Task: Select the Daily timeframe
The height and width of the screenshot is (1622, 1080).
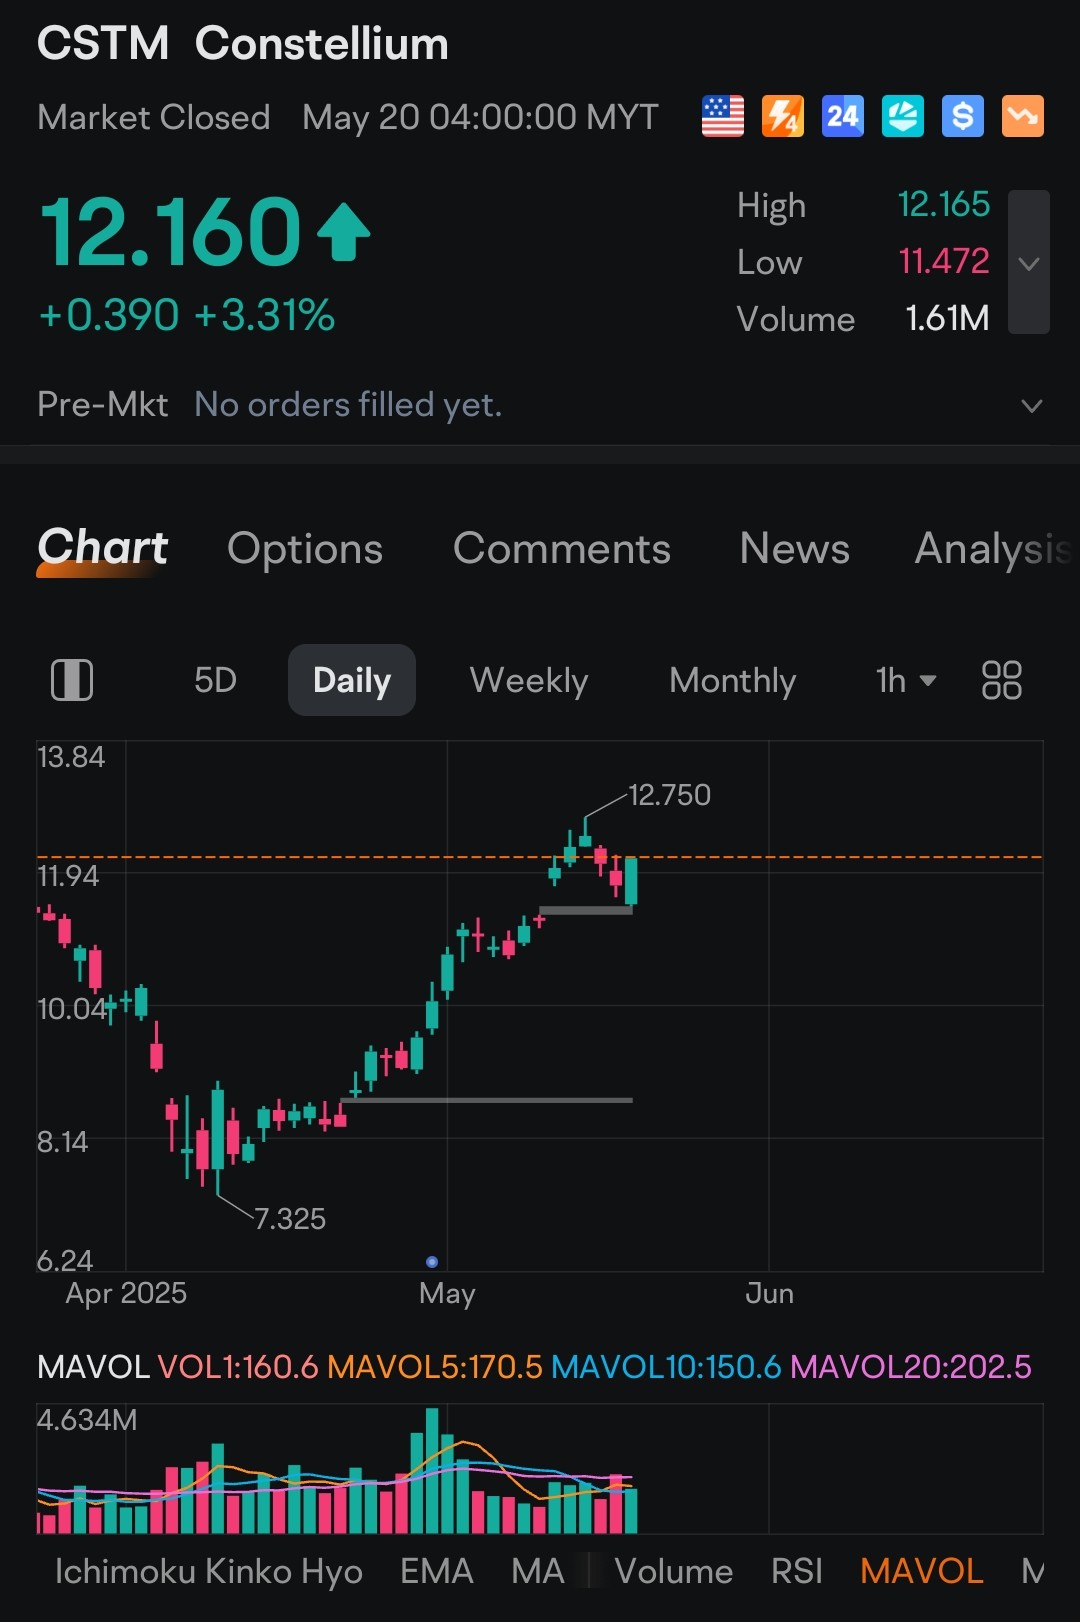Action: click(352, 680)
